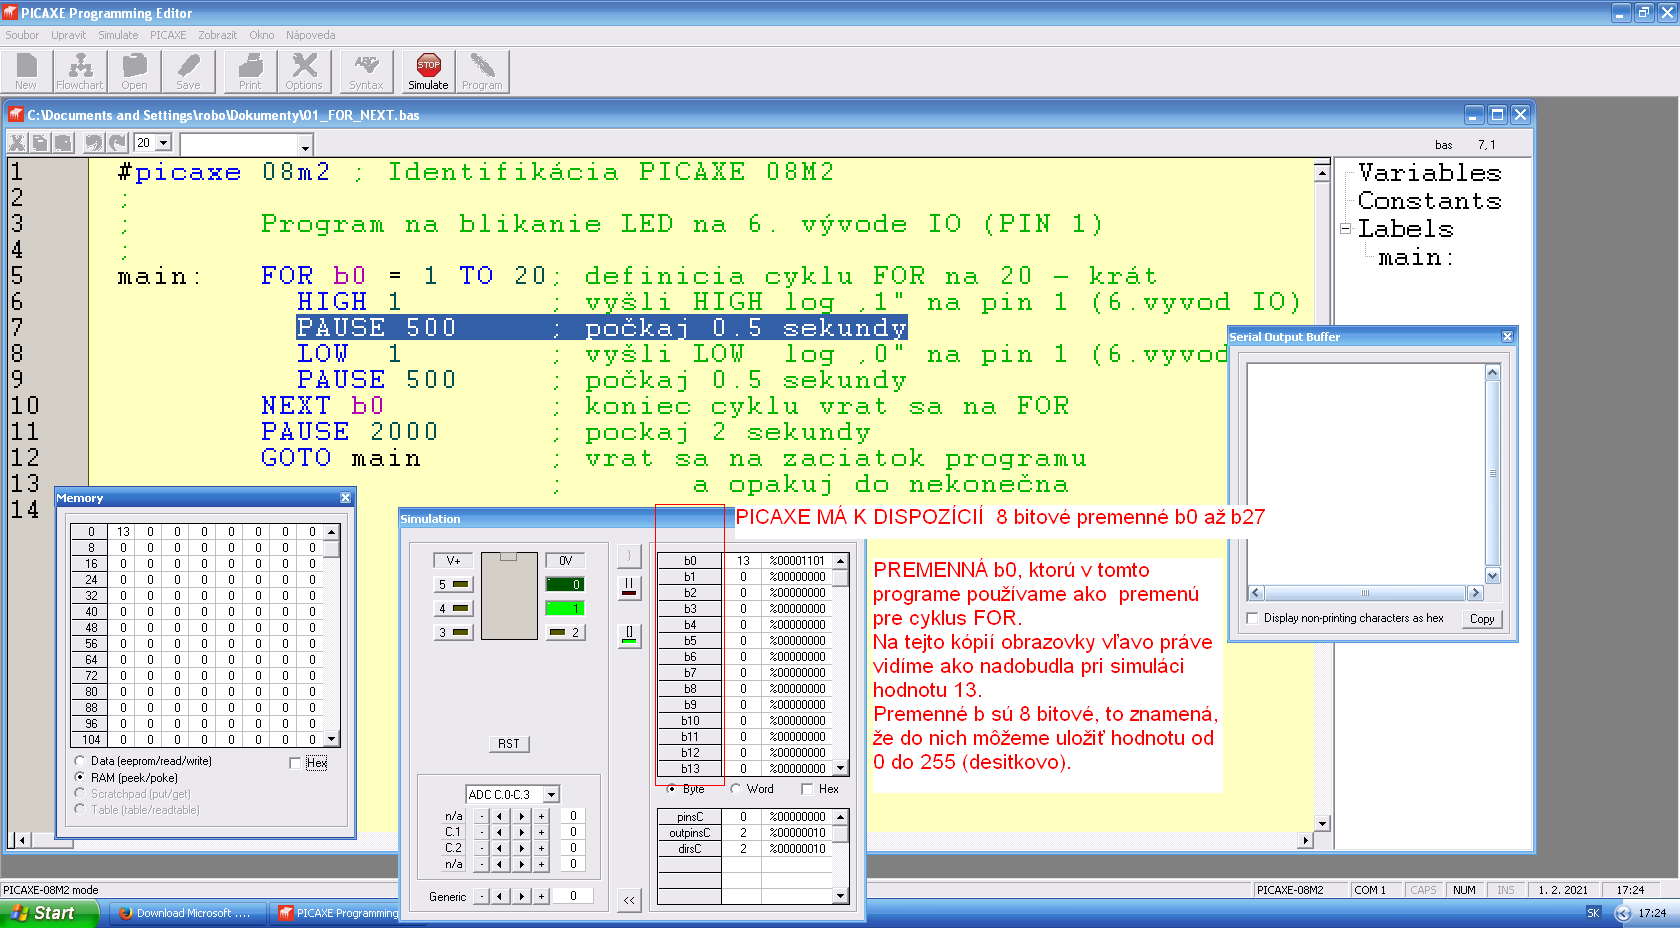Image resolution: width=1680 pixels, height=928 pixels.
Task: Click the Program download toolbar icon
Action: point(482,72)
